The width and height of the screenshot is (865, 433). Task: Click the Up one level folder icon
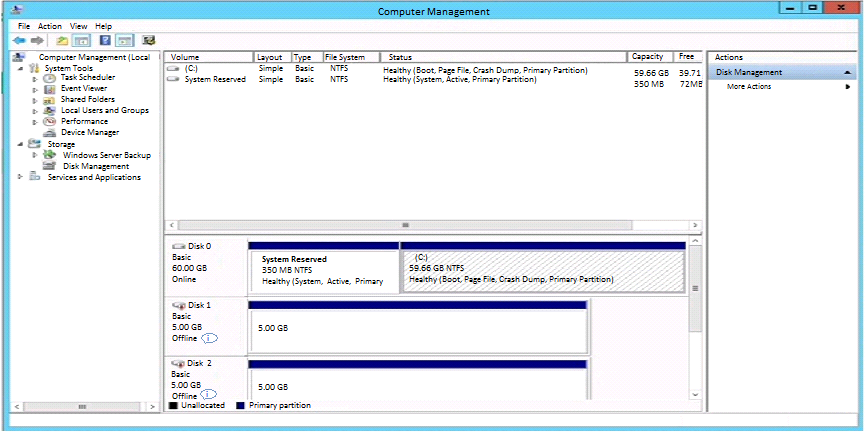[x=62, y=41]
